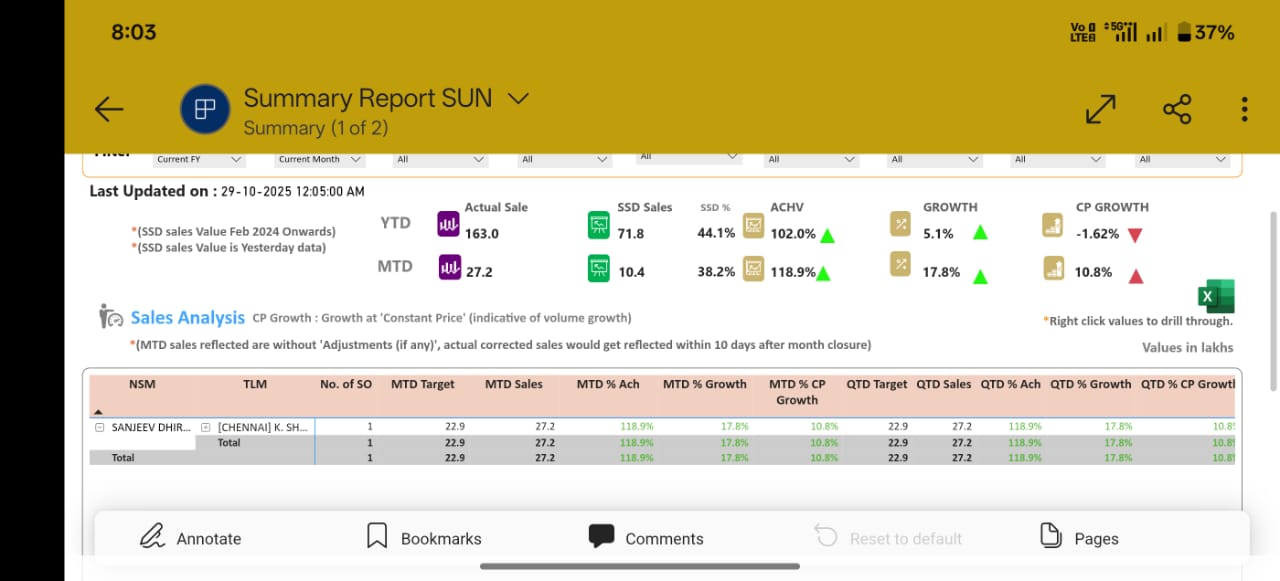Open the Summary Report SUN page dropdown

click(517, 98)
